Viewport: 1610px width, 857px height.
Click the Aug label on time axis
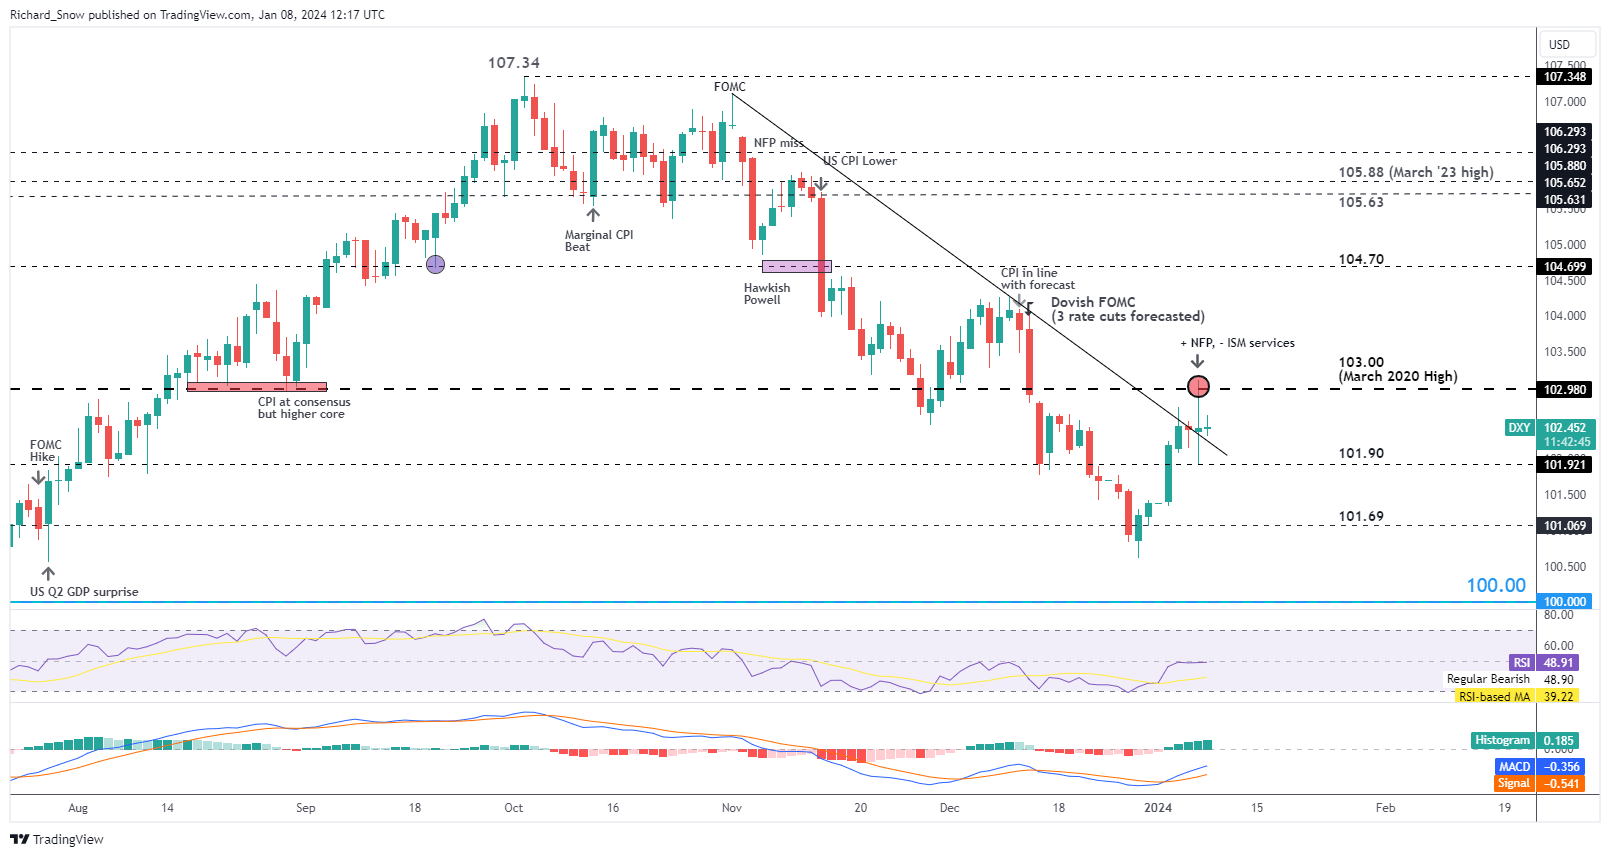(78, 808)
